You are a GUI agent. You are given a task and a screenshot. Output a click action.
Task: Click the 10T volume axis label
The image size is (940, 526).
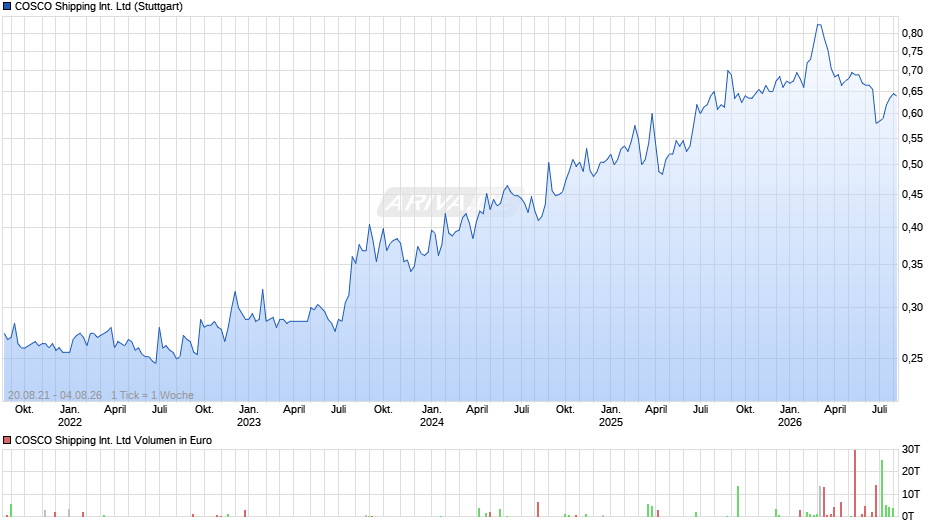coord(911,494)
